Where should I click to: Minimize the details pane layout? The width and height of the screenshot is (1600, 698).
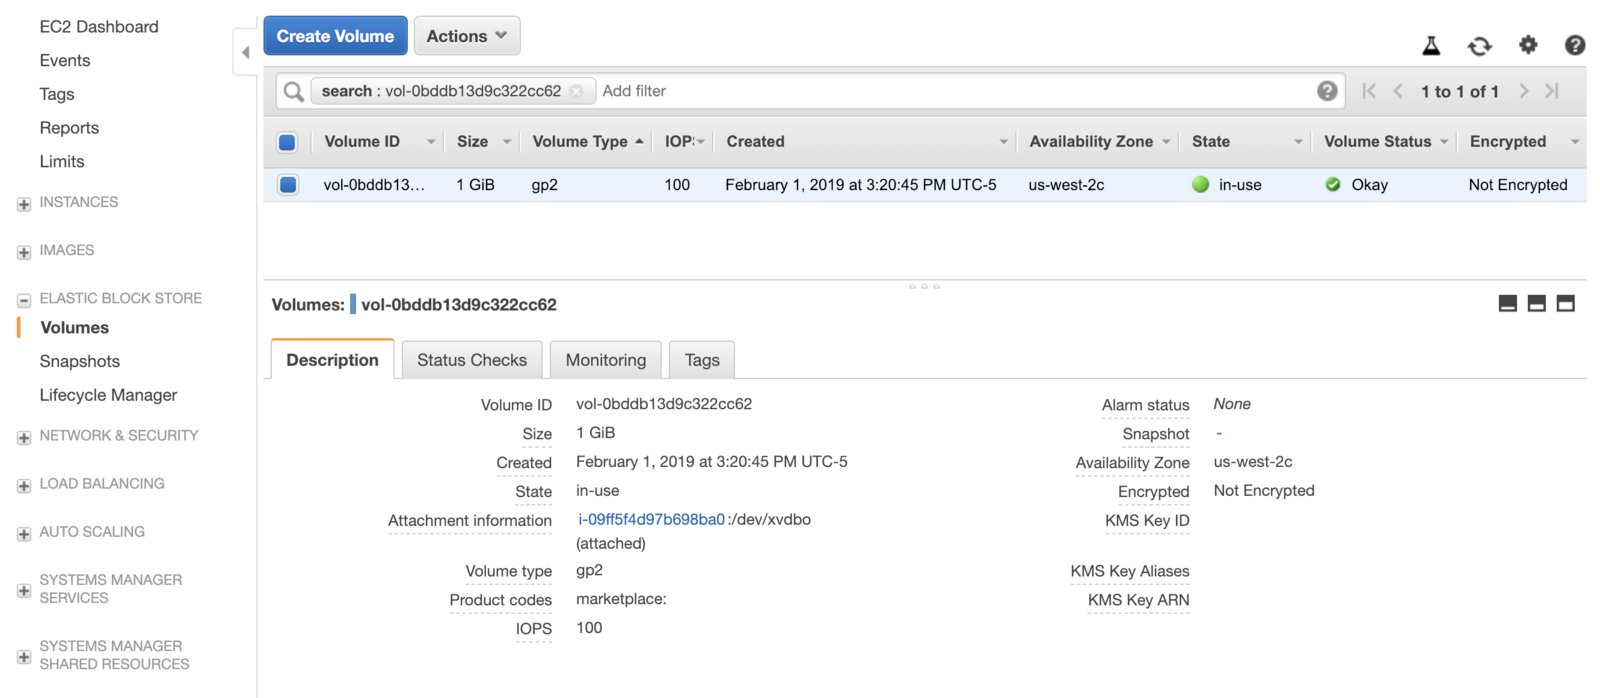pyautogui.click(x=1508, y=304)
